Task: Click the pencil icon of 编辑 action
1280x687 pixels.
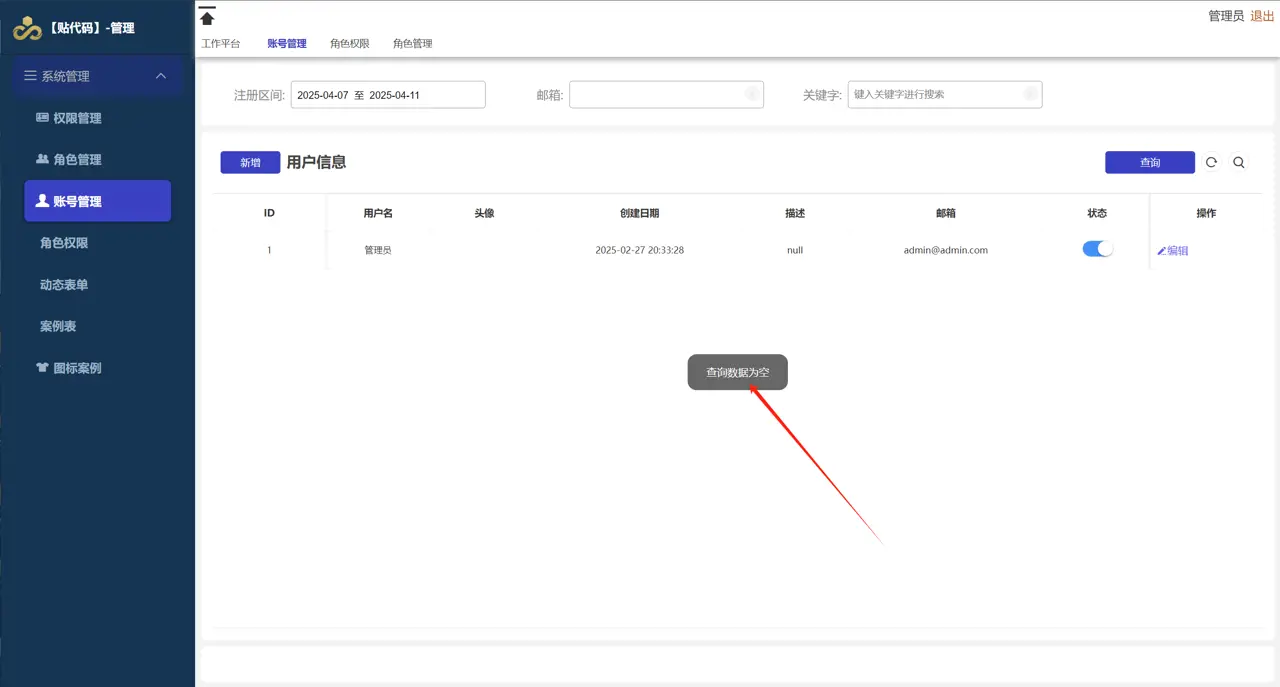Action: point(1160,249)
